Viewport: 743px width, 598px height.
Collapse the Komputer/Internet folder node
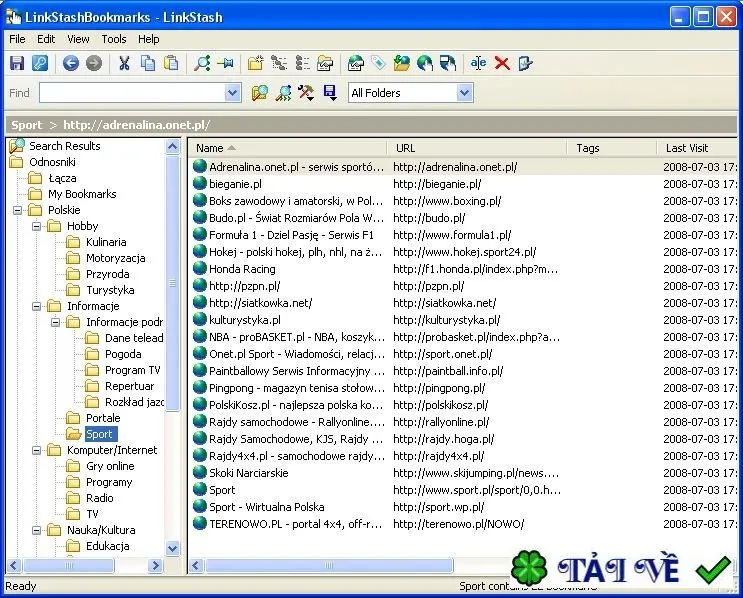pos(36,450)
